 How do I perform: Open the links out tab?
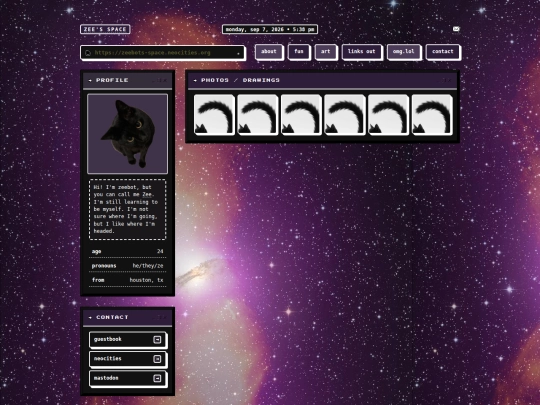(x=362, y=52)
